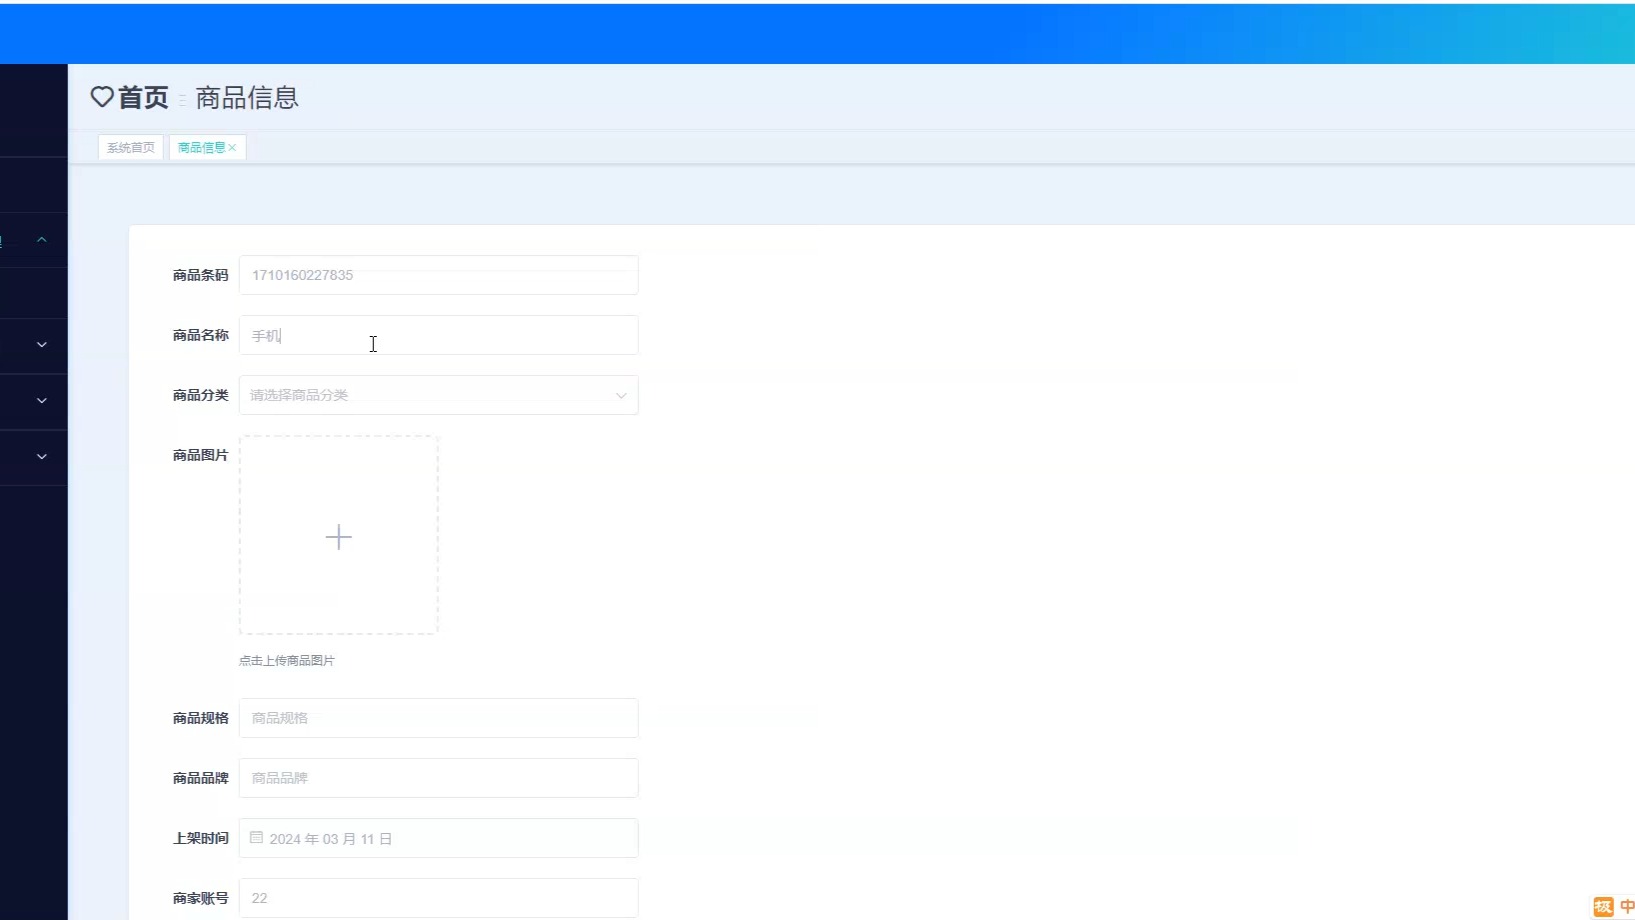Click the 商品分类 dropdown arrow
This screenshot has height=920, width=1635.
621,395
